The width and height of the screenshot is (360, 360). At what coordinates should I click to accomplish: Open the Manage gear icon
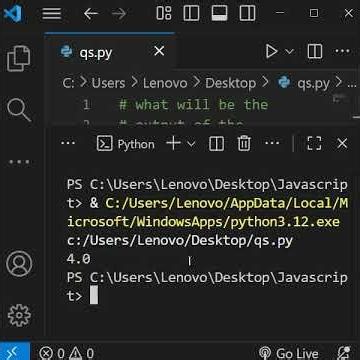19,315
